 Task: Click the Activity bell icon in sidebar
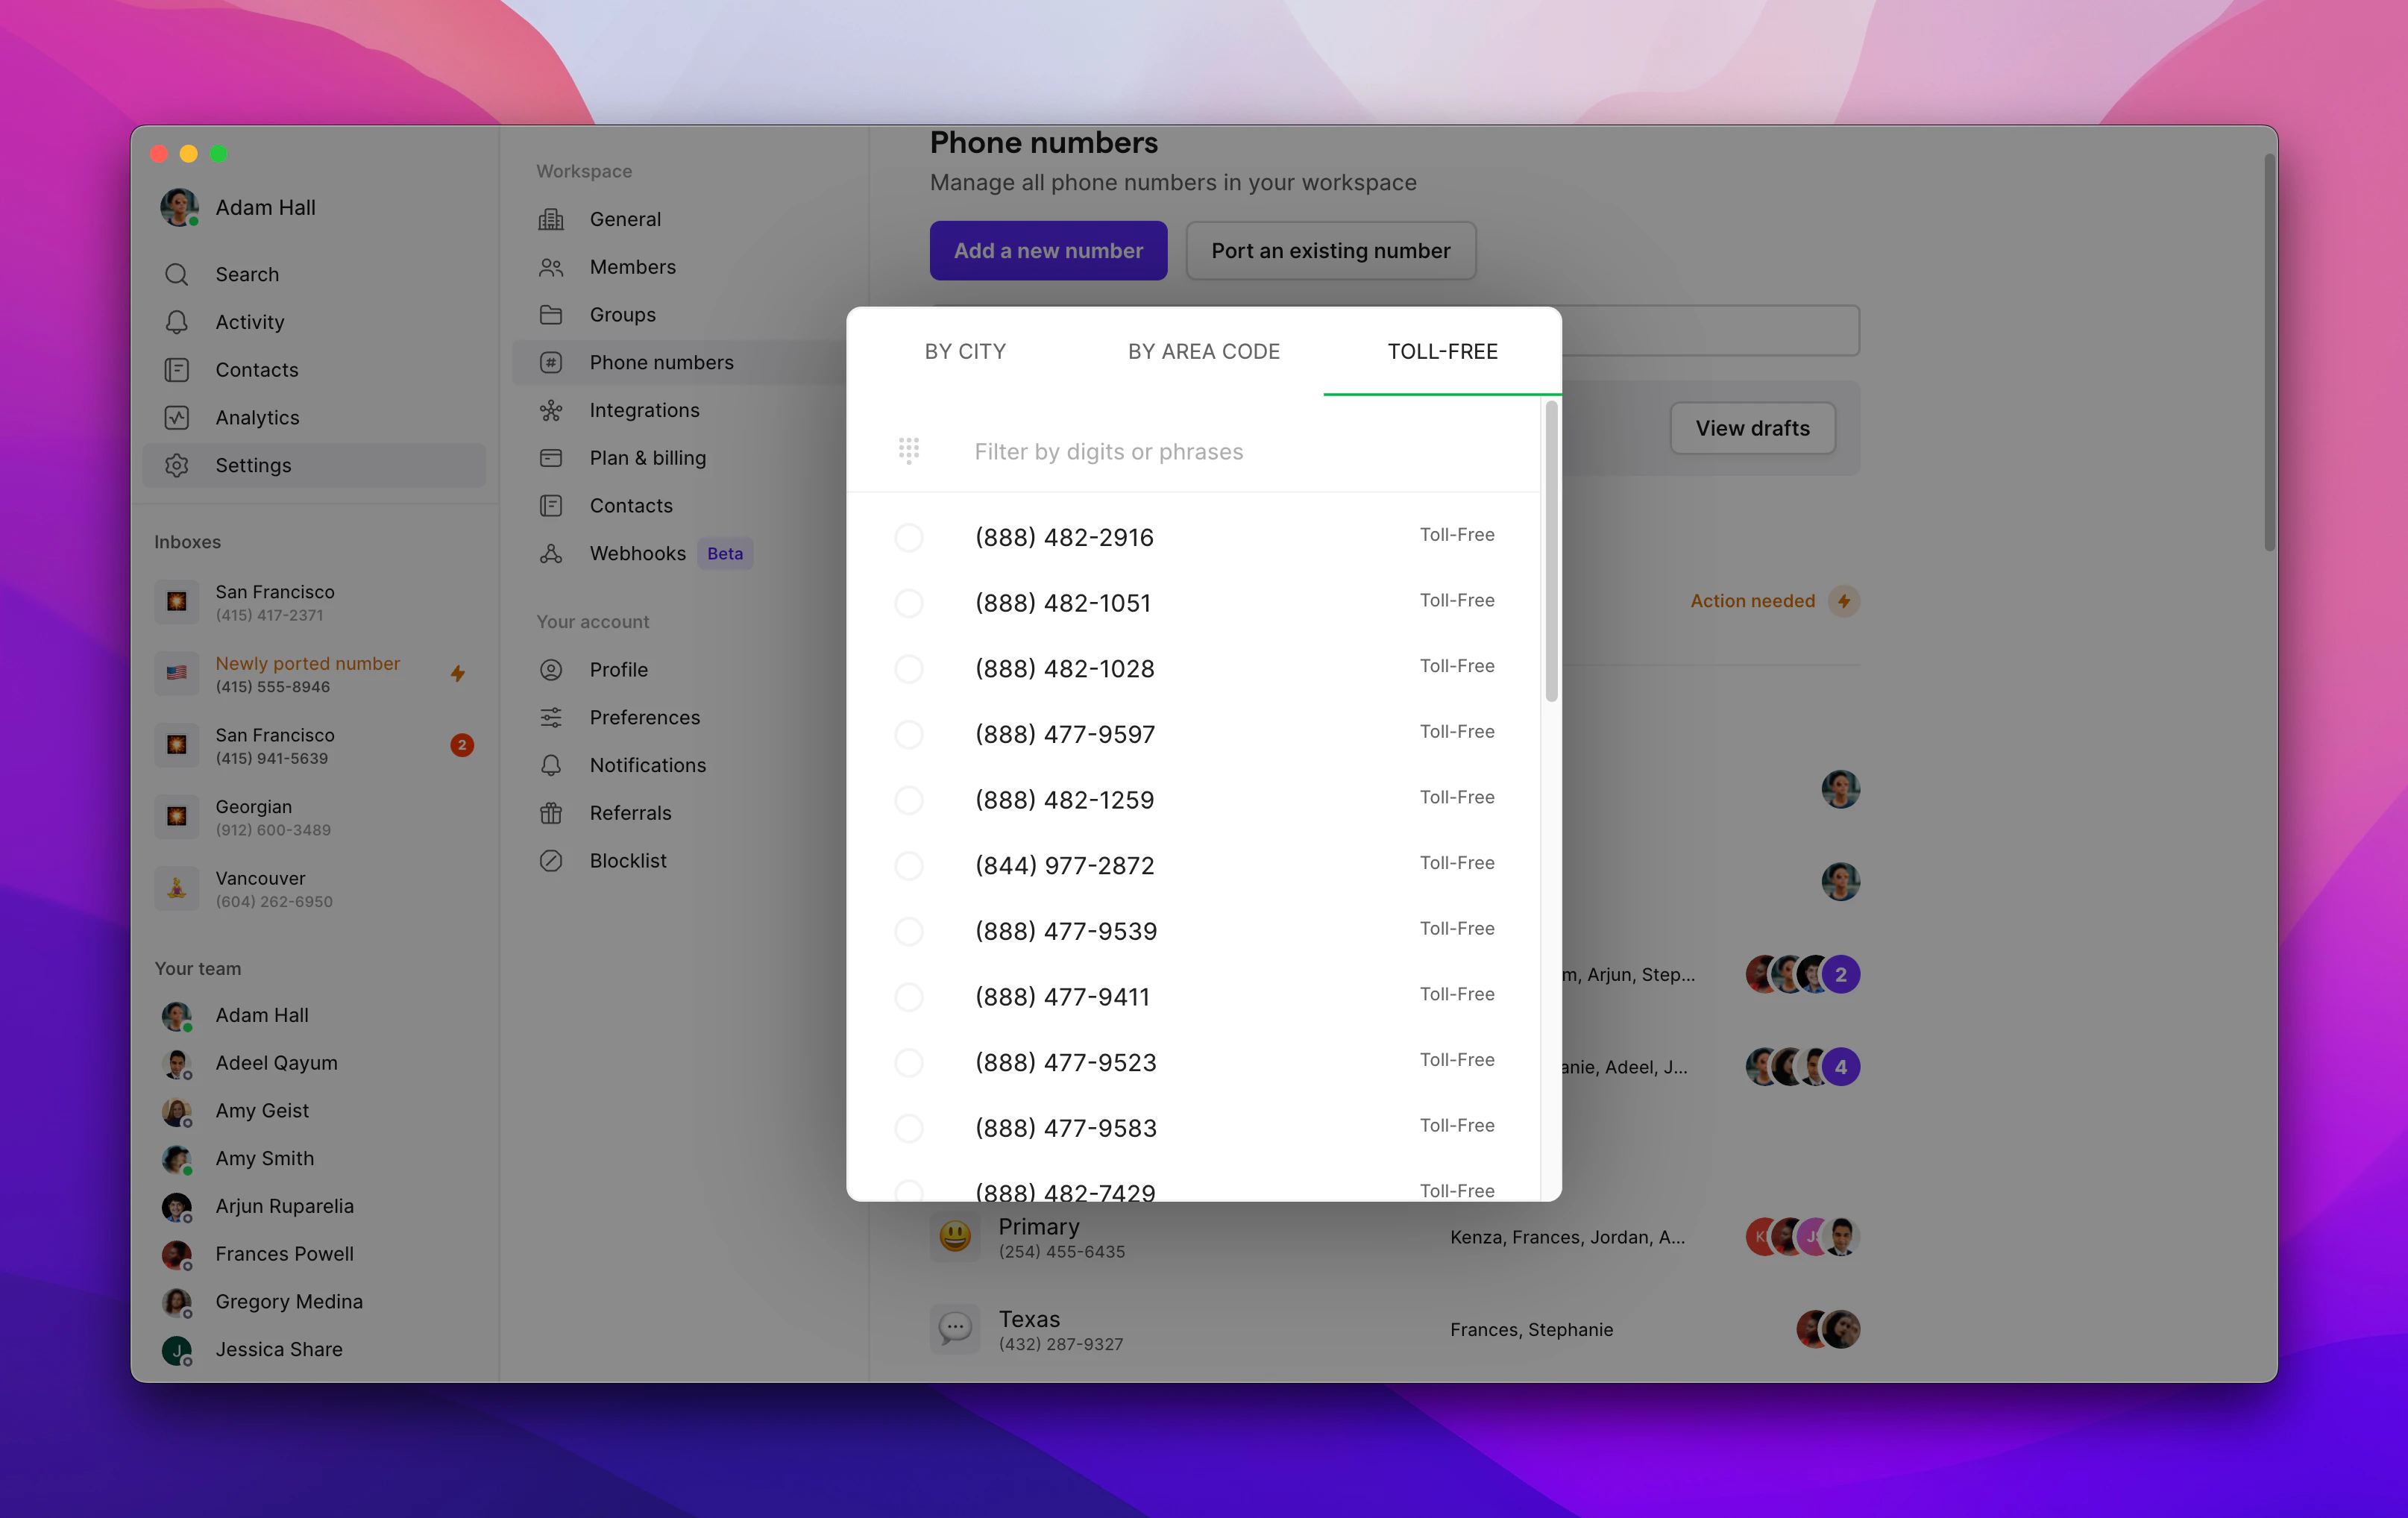pyautogui.click(x=177, y=322)
